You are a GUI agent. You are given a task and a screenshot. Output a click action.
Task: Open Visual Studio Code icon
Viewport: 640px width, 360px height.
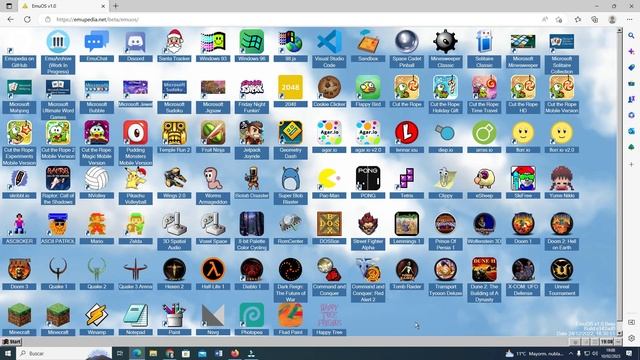coord(329,42)
